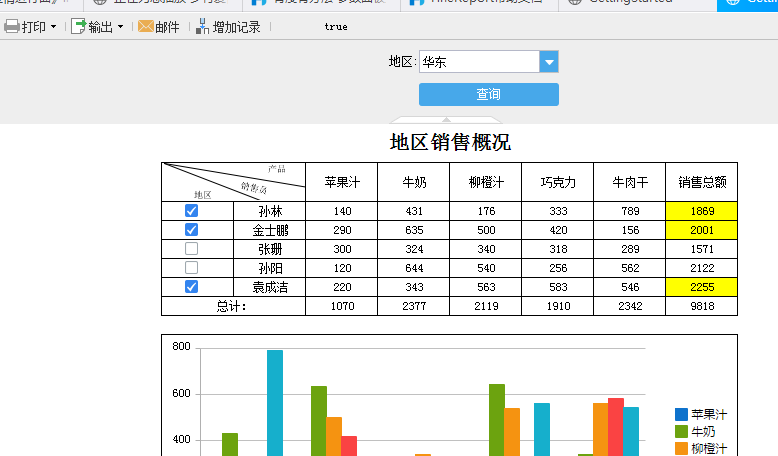This screenshot has height=456, width=778.
Task: Click the 销售总额 column header
Action: [x=702, y=182]
